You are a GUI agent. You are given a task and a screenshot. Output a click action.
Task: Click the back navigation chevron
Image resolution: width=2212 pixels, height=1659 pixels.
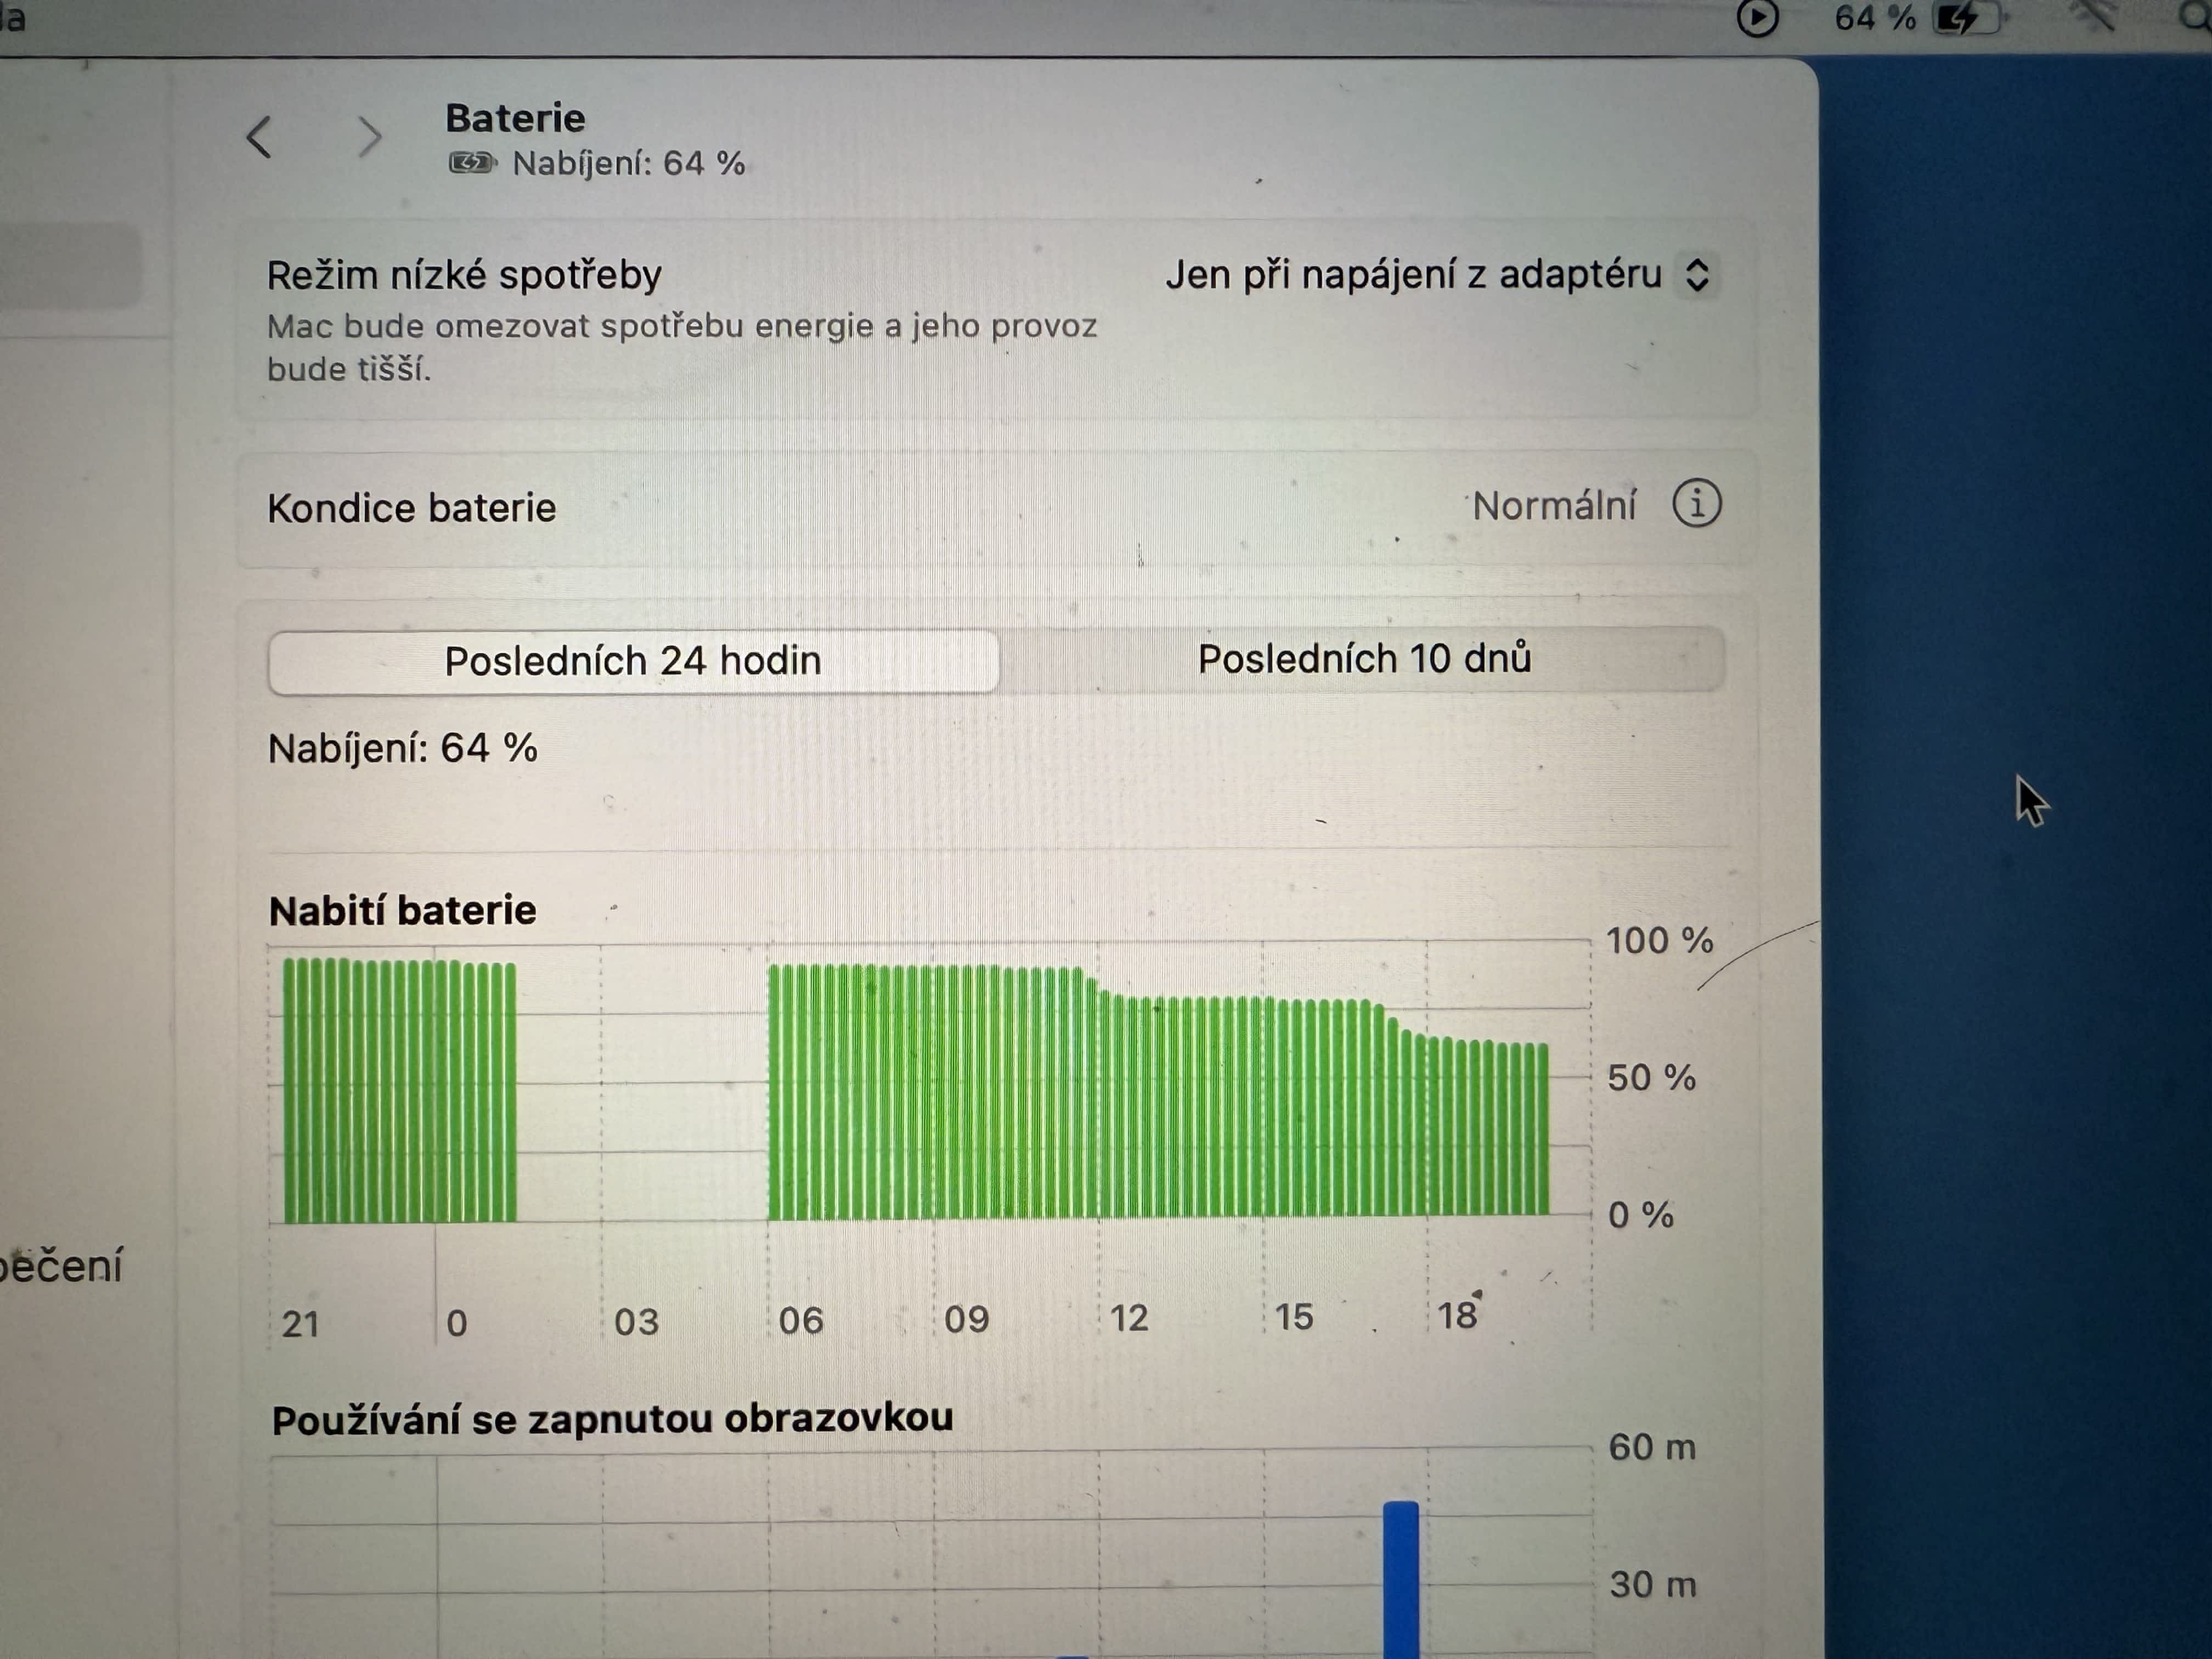tap(259, 137)
